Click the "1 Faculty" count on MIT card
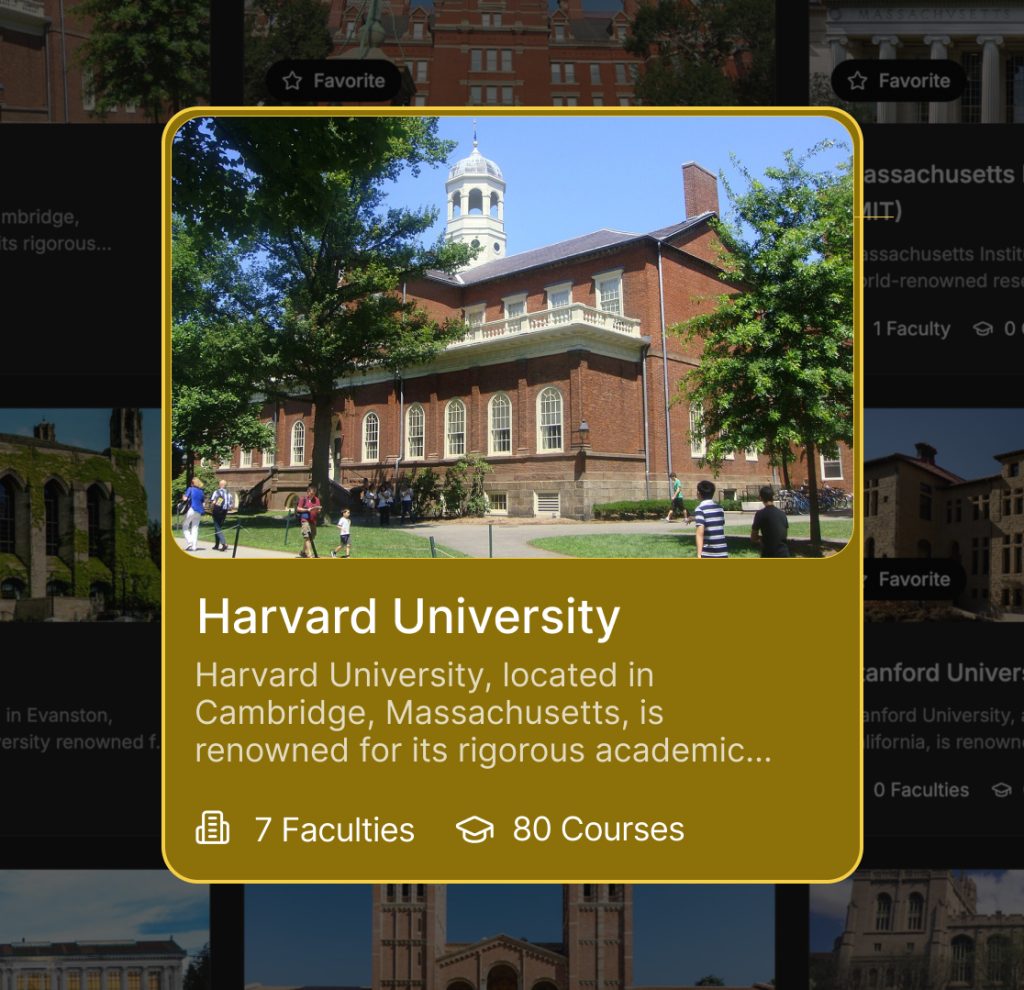The width and height of the screenshot is (1024, 990). pyautogui.click(x=912, y=329)
